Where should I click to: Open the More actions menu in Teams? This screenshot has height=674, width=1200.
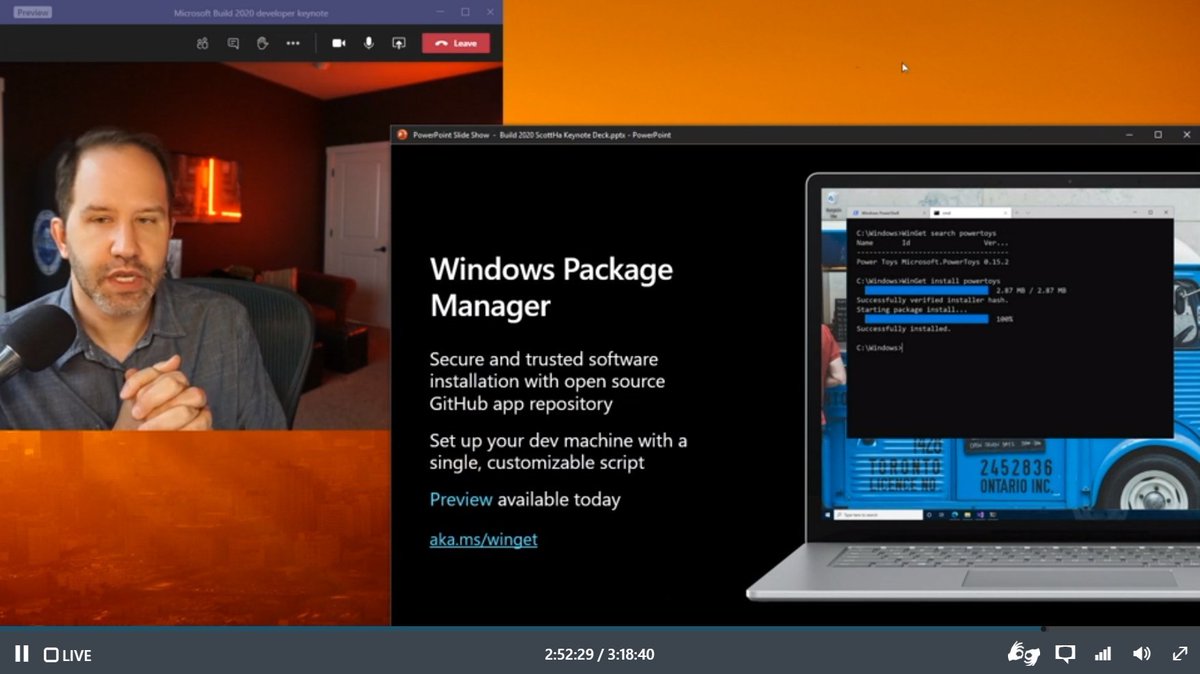(293, 43)
